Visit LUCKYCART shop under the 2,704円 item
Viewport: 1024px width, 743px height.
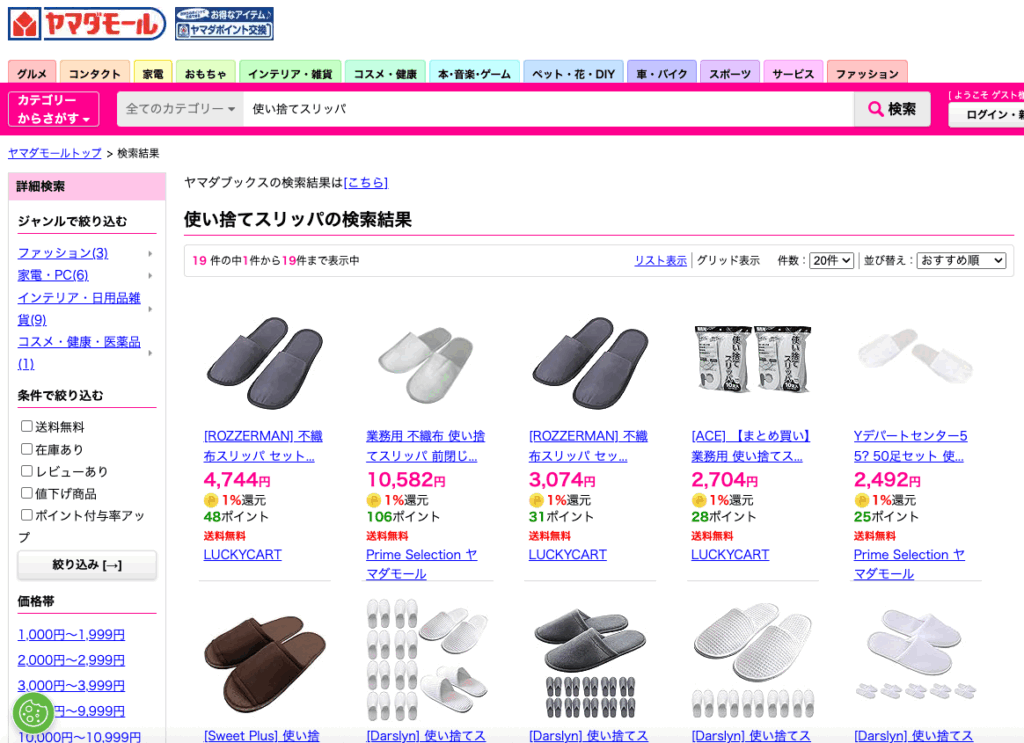[730, 555]
